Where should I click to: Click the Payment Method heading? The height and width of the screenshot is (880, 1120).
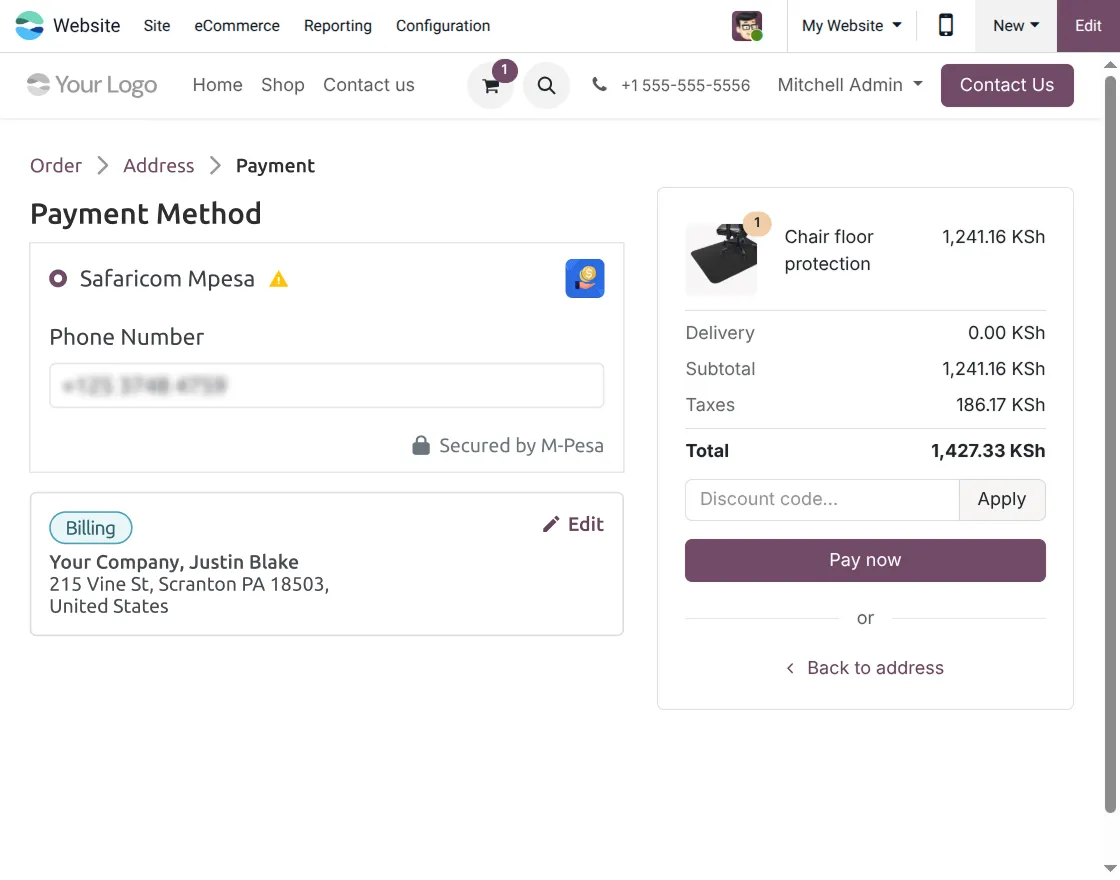146,214
